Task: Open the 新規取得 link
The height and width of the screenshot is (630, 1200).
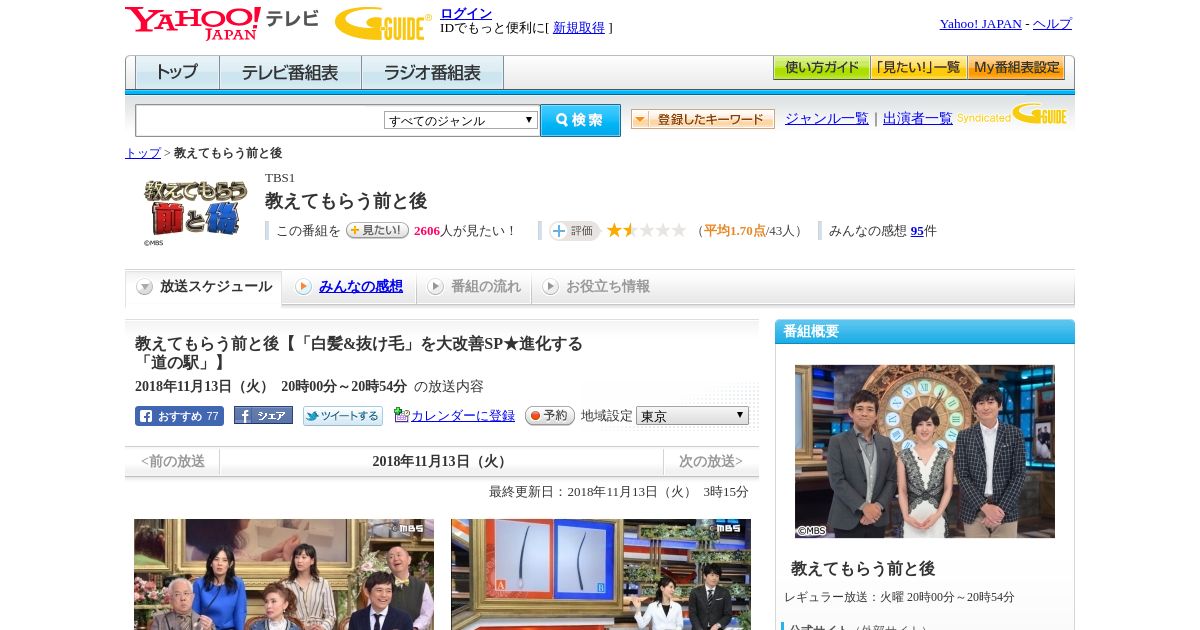Action: (579, 27)
